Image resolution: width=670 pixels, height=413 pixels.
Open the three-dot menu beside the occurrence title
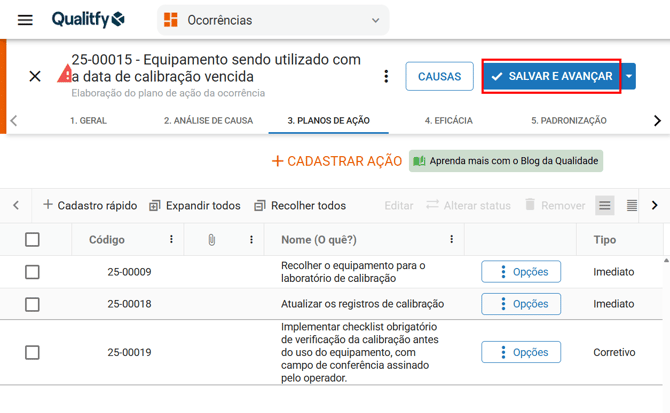click(x=386, y=76)
